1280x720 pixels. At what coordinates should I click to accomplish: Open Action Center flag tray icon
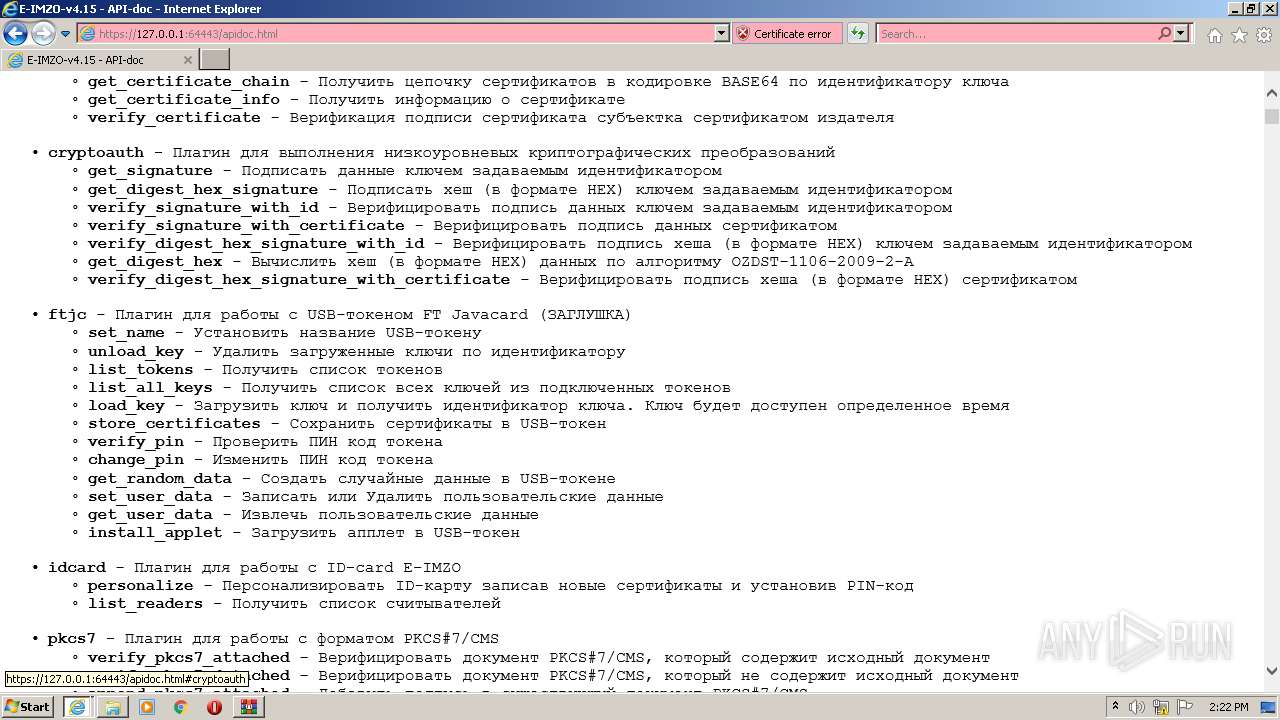[1184, 707]
